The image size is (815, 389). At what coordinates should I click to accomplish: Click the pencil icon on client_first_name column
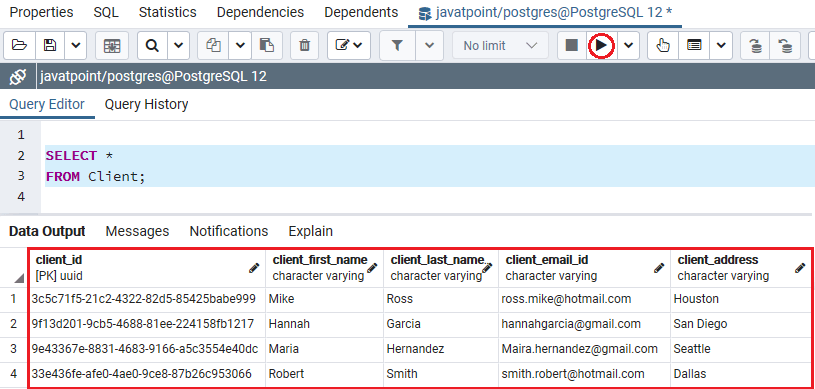(372, 268)
